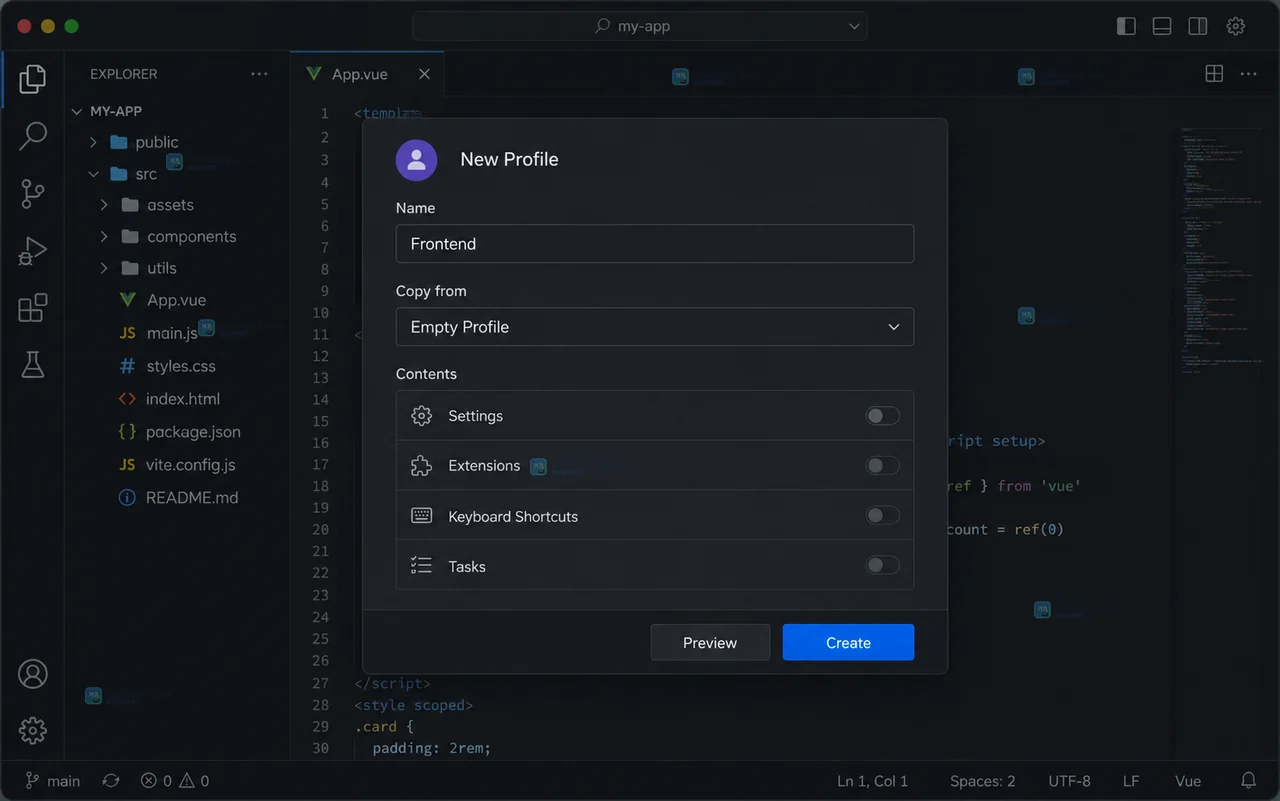Click the Preview button
The height and width of the screenshot is (801, 1280).
pyautogui.click(x=710, y=643)
